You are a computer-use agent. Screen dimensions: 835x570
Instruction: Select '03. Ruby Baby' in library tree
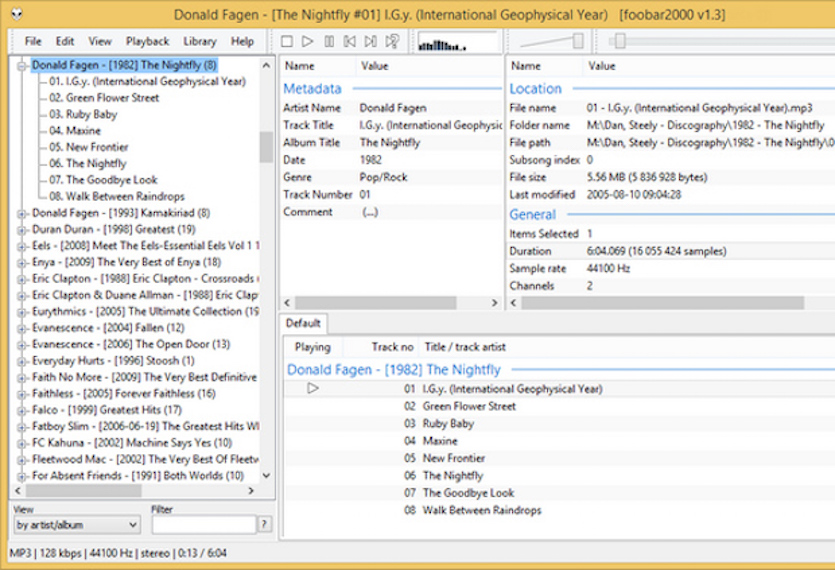83,114
